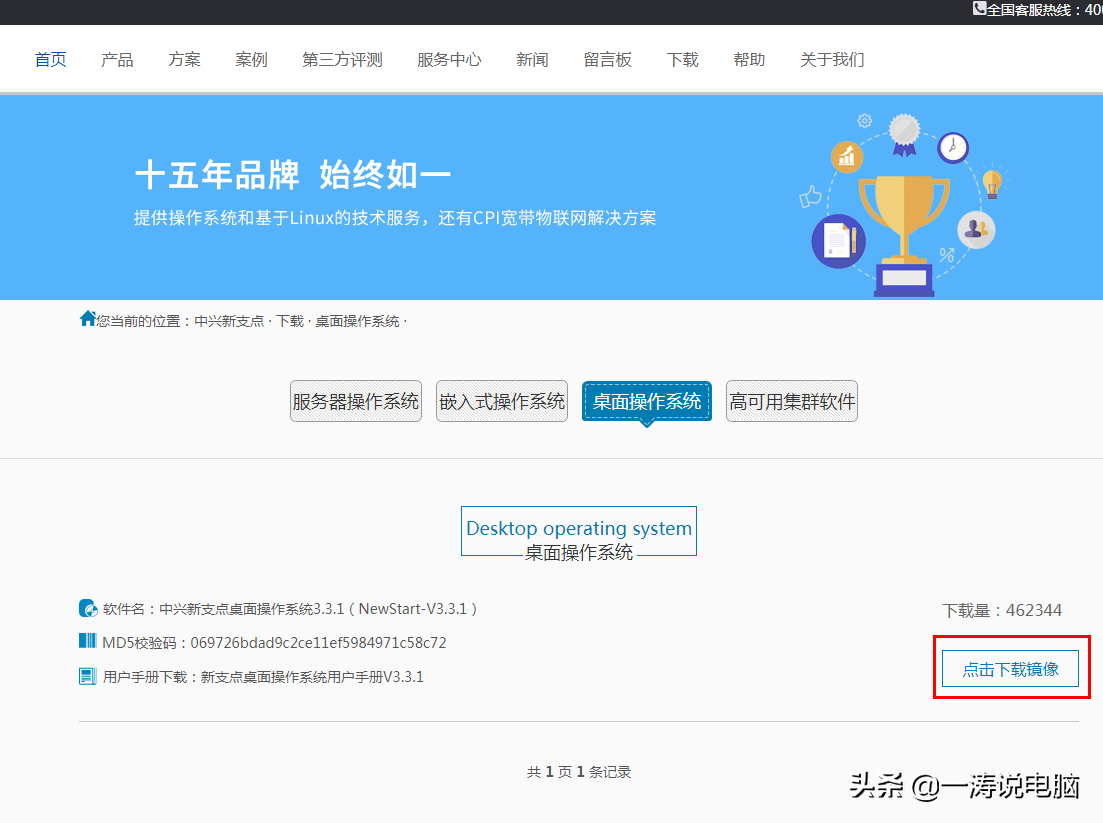The height and width of the screenshot is (823, 1103).
Task: Click the banner subtitle about Linux技术服务
Action: pos(395,218)
